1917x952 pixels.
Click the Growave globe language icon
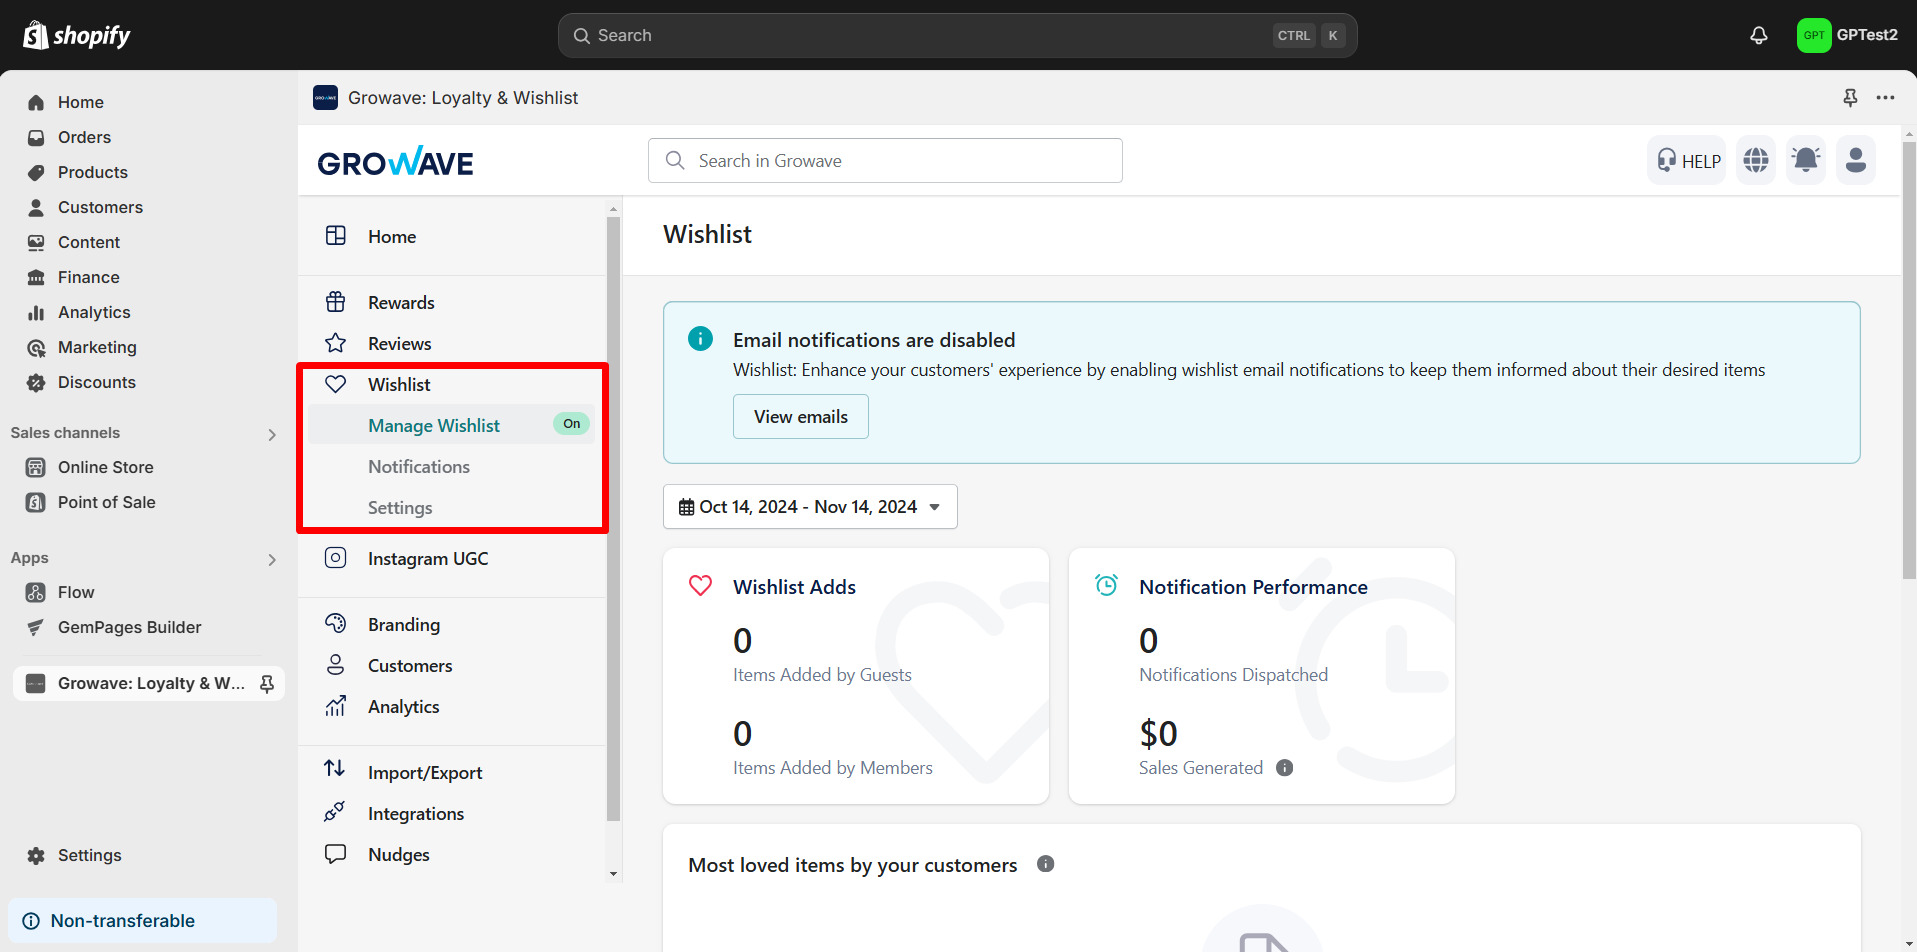(1755, 160)
